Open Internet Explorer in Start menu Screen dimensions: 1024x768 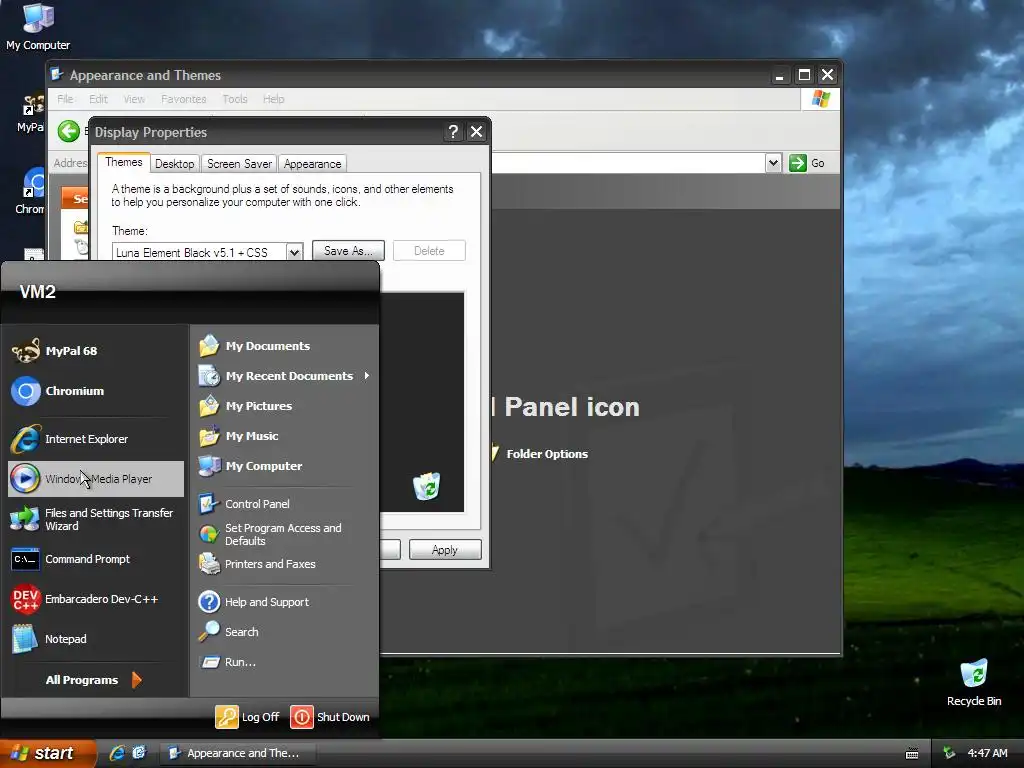click(95, 439)
